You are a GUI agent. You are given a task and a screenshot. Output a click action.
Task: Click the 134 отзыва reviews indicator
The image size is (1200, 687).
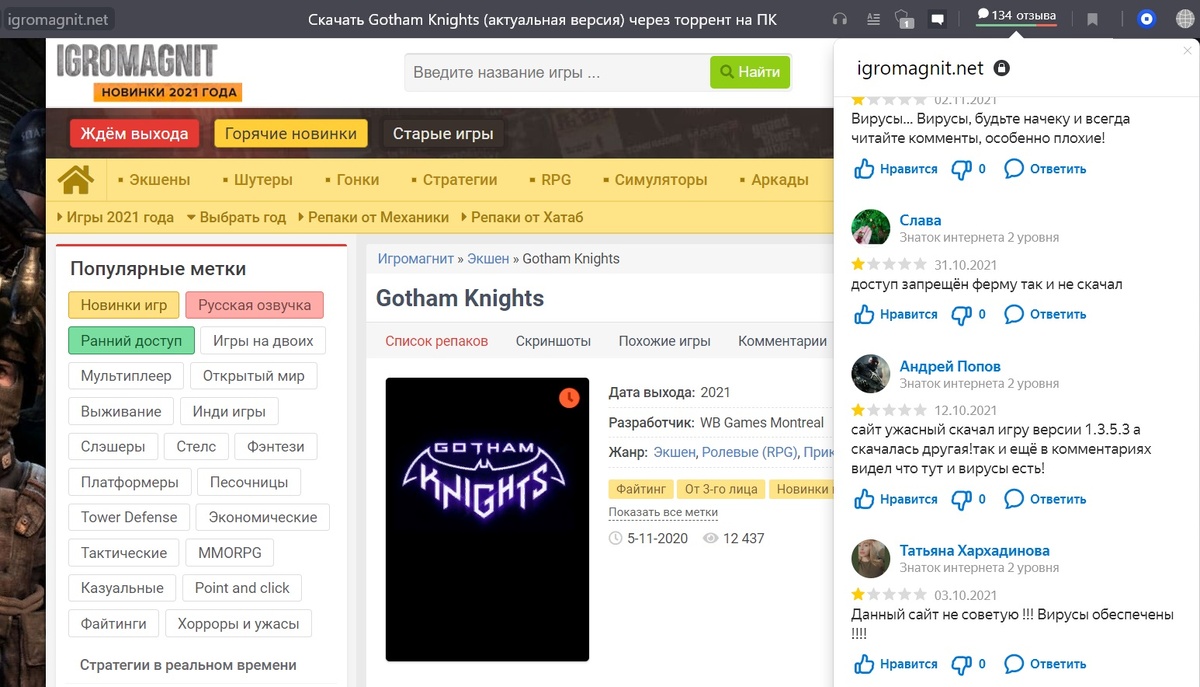coord(1016,16)
